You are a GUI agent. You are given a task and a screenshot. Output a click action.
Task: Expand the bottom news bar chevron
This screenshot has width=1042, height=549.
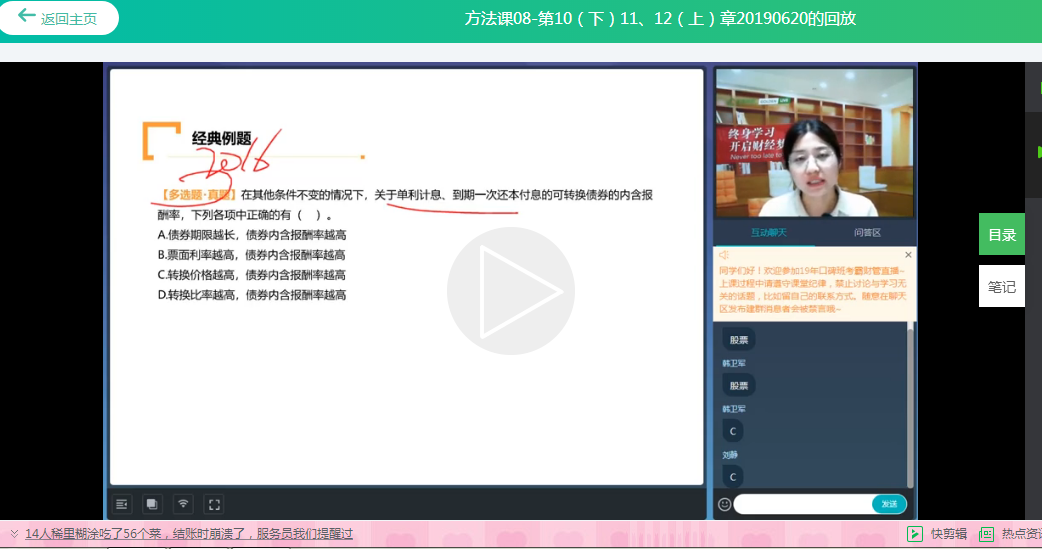pyautogui.click(x=14, y=534)
